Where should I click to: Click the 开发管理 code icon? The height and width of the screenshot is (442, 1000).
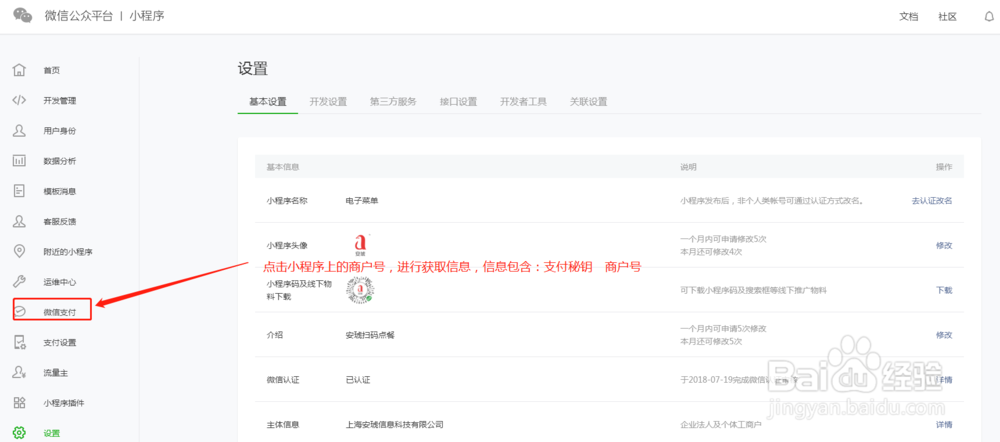coord(19,100)
